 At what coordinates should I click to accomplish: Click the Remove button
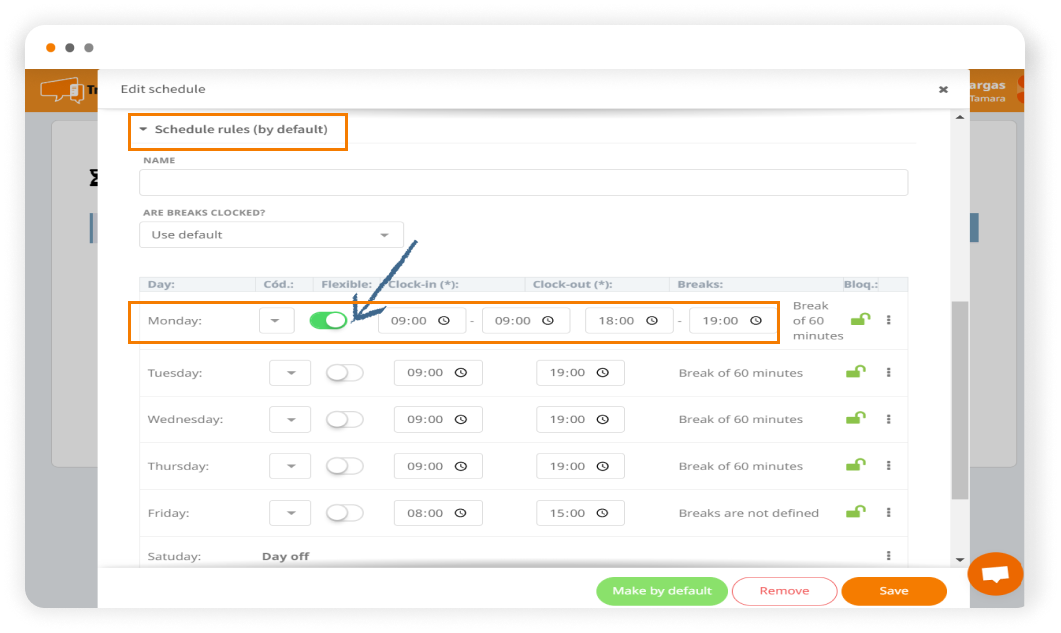pyautogui.click(x=784, y=591)
